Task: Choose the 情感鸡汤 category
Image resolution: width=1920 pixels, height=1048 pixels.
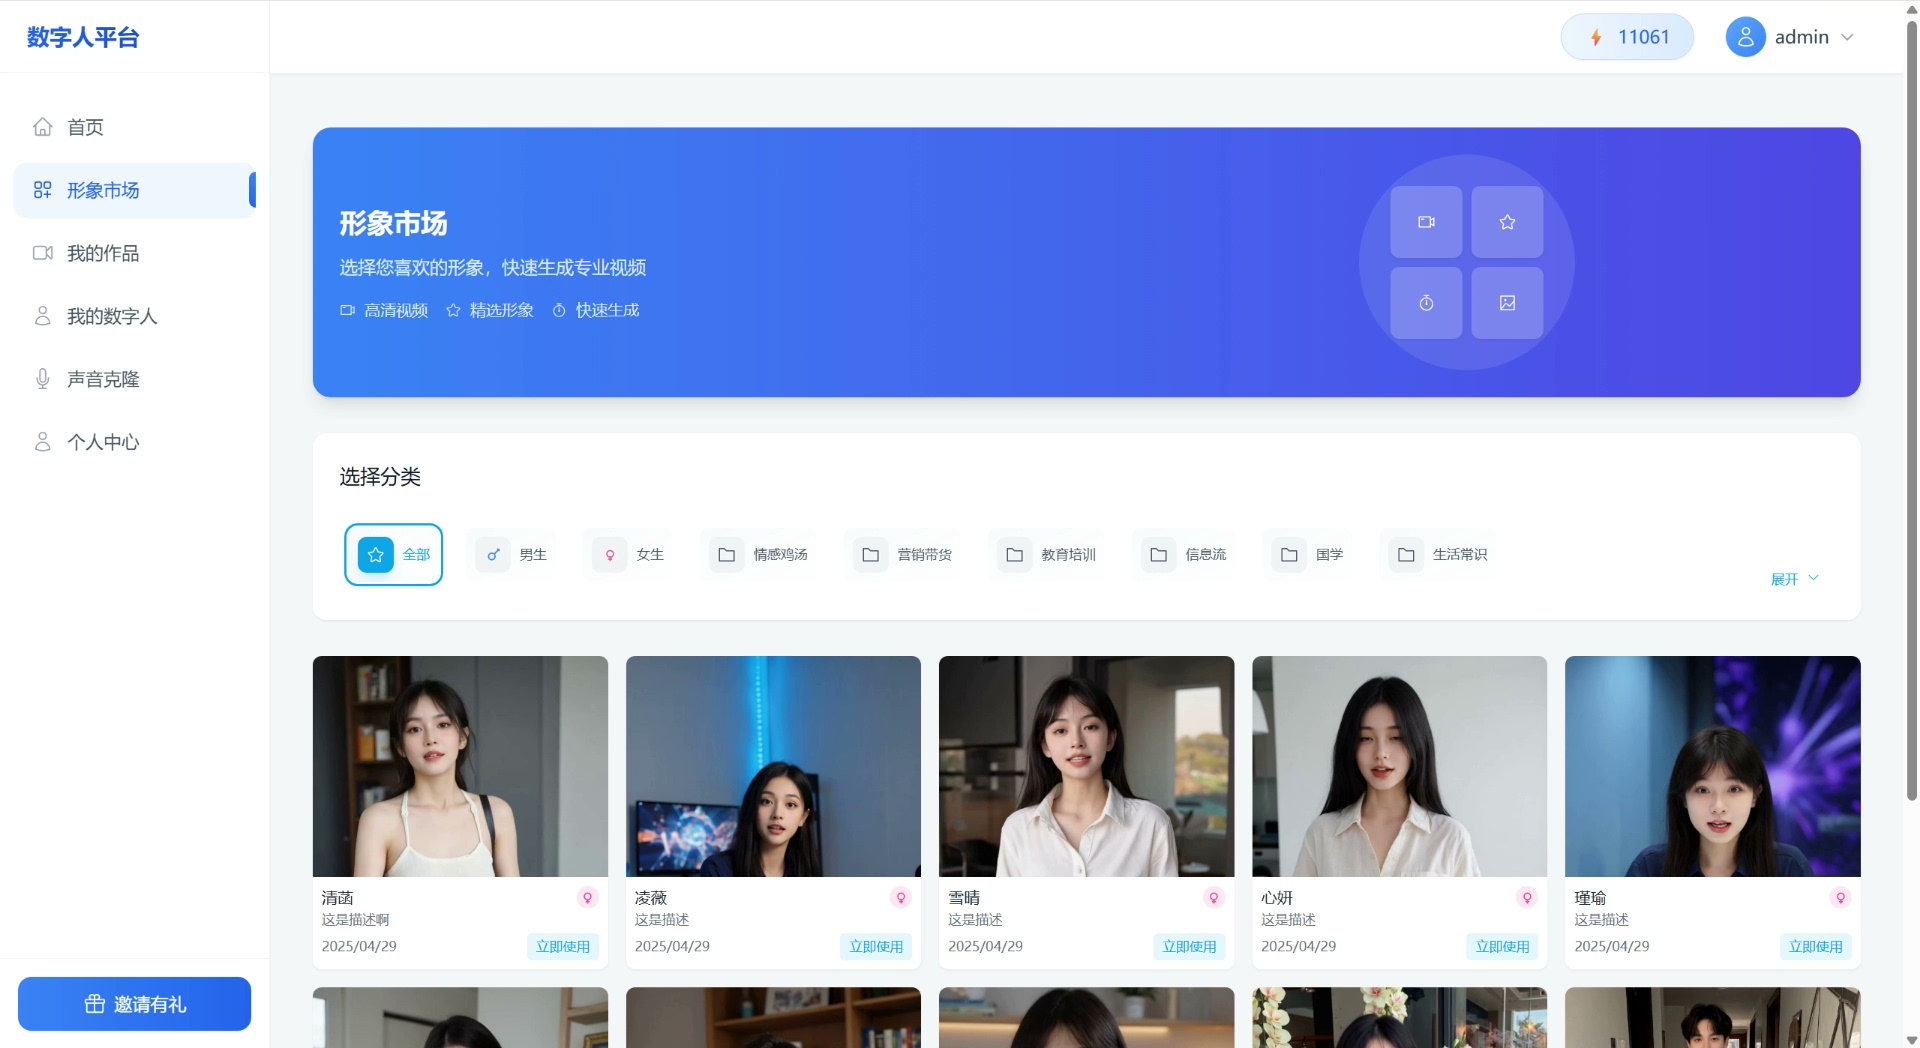Action: [759, 554]
